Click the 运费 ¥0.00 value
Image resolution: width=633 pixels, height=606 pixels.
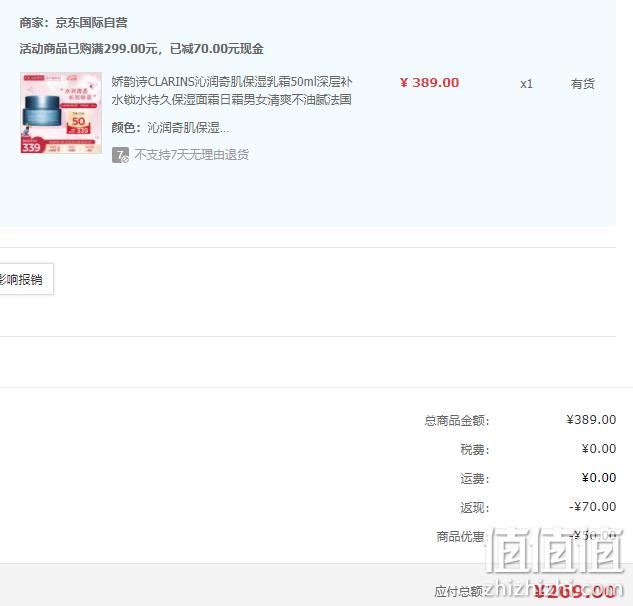(x=599, y=478)
